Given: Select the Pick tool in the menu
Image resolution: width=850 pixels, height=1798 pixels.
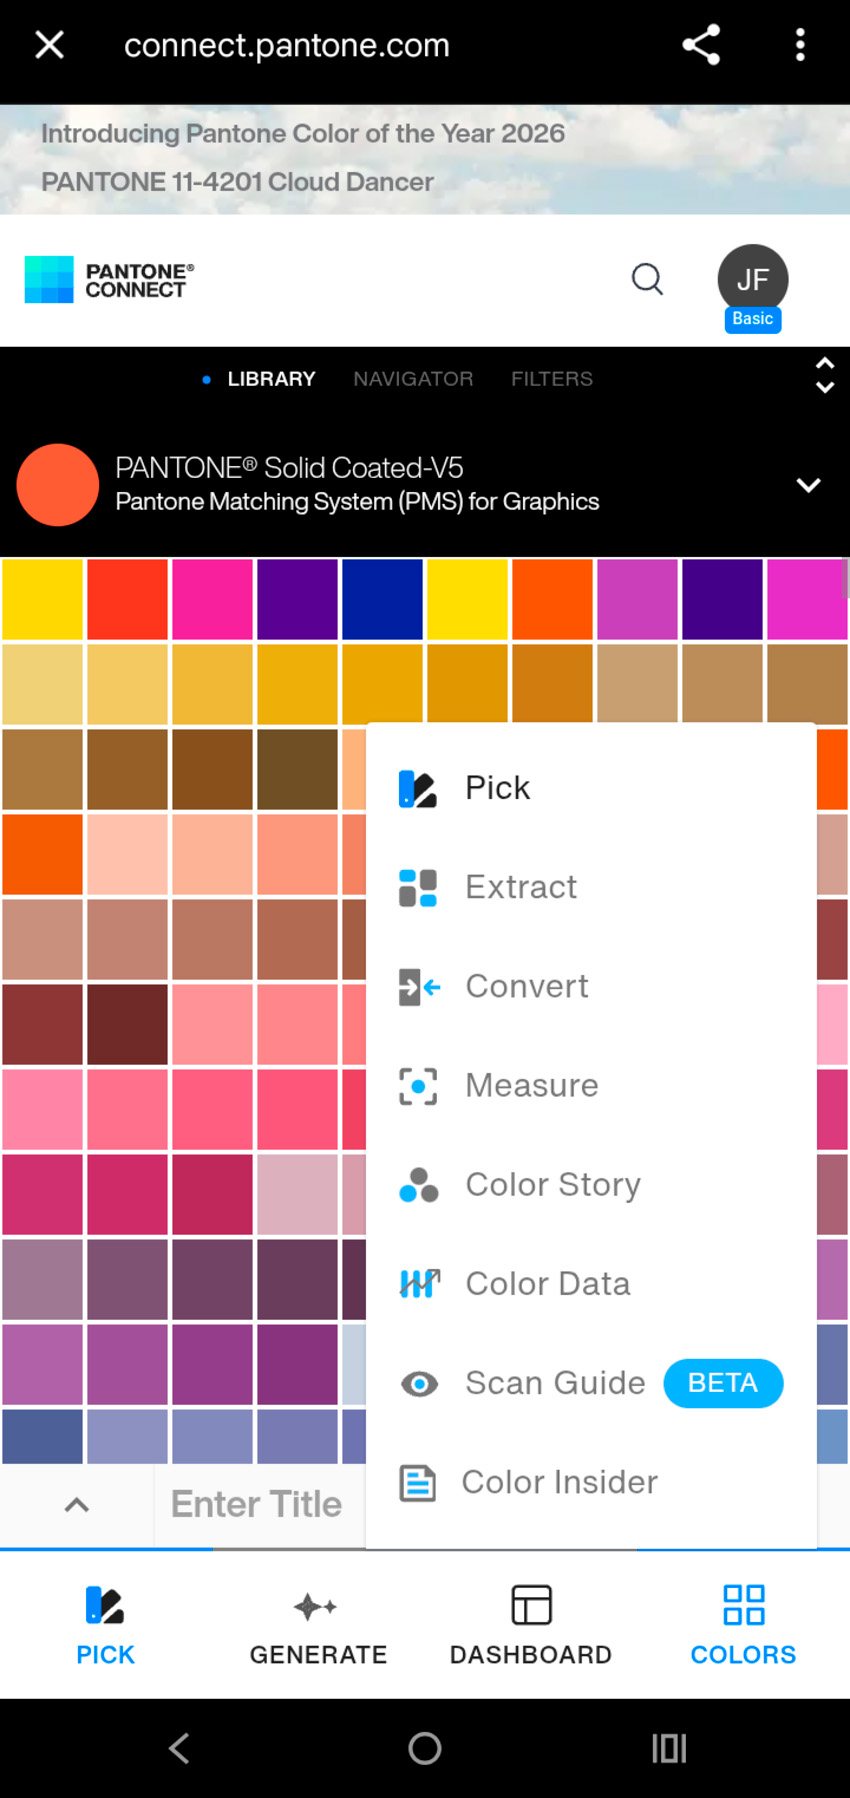Looking at the screenshot, I should pos(497,788).
